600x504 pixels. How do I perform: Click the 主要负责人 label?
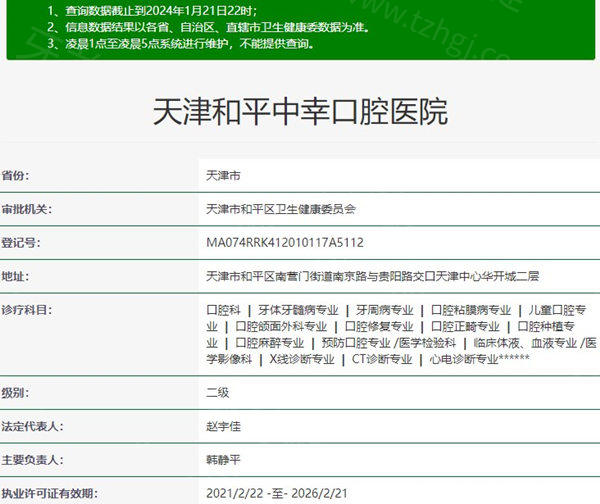(33, 460)
